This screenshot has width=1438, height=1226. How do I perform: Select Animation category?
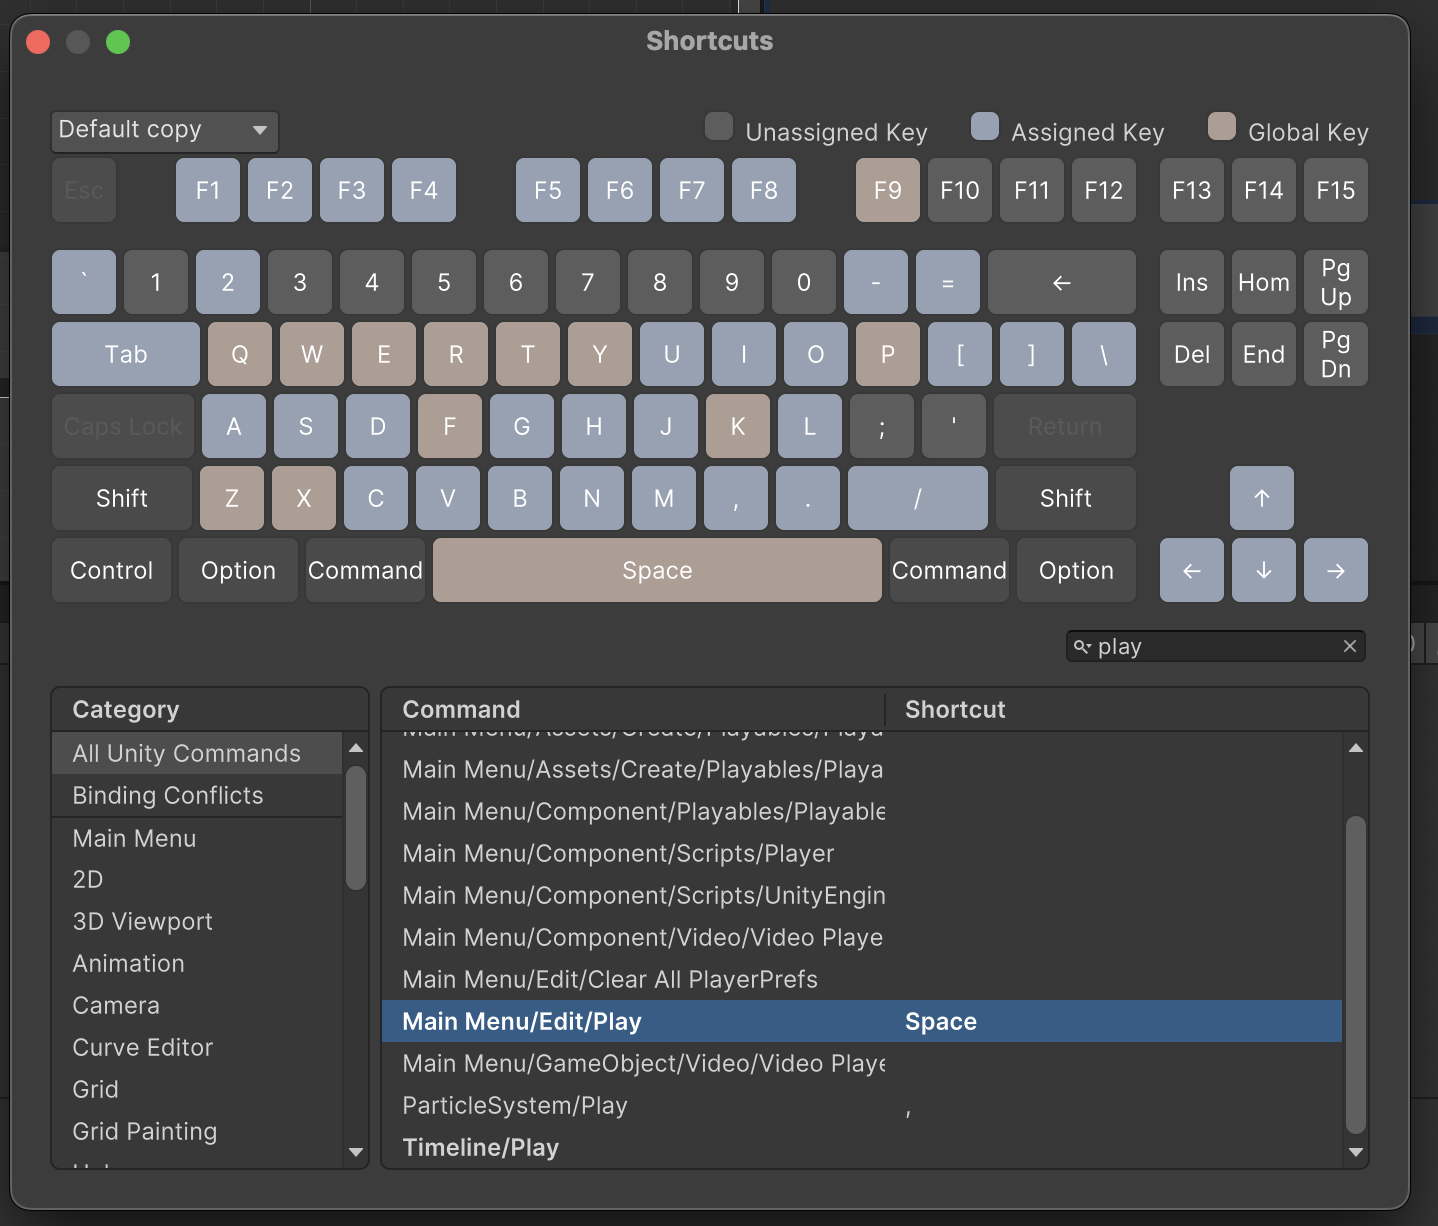(x=197, y=963)
